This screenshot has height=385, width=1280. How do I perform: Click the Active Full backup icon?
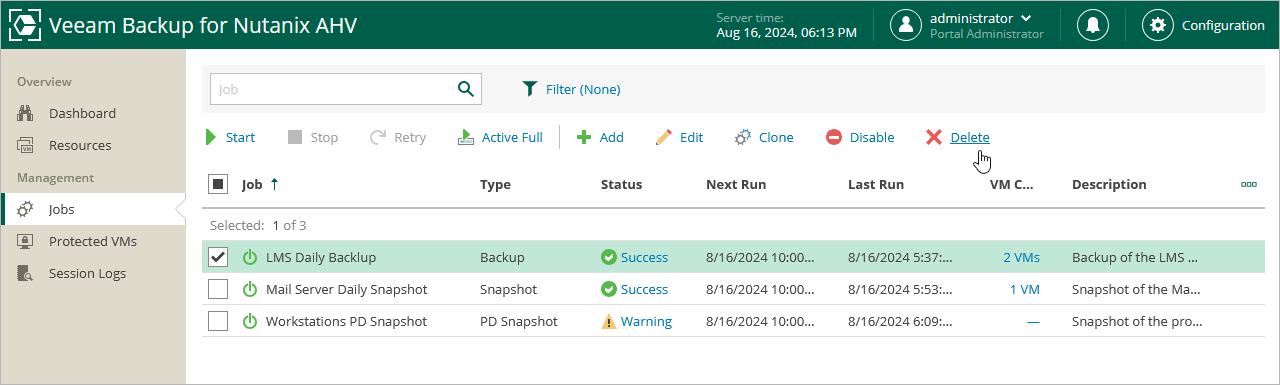tap(466, 137)
